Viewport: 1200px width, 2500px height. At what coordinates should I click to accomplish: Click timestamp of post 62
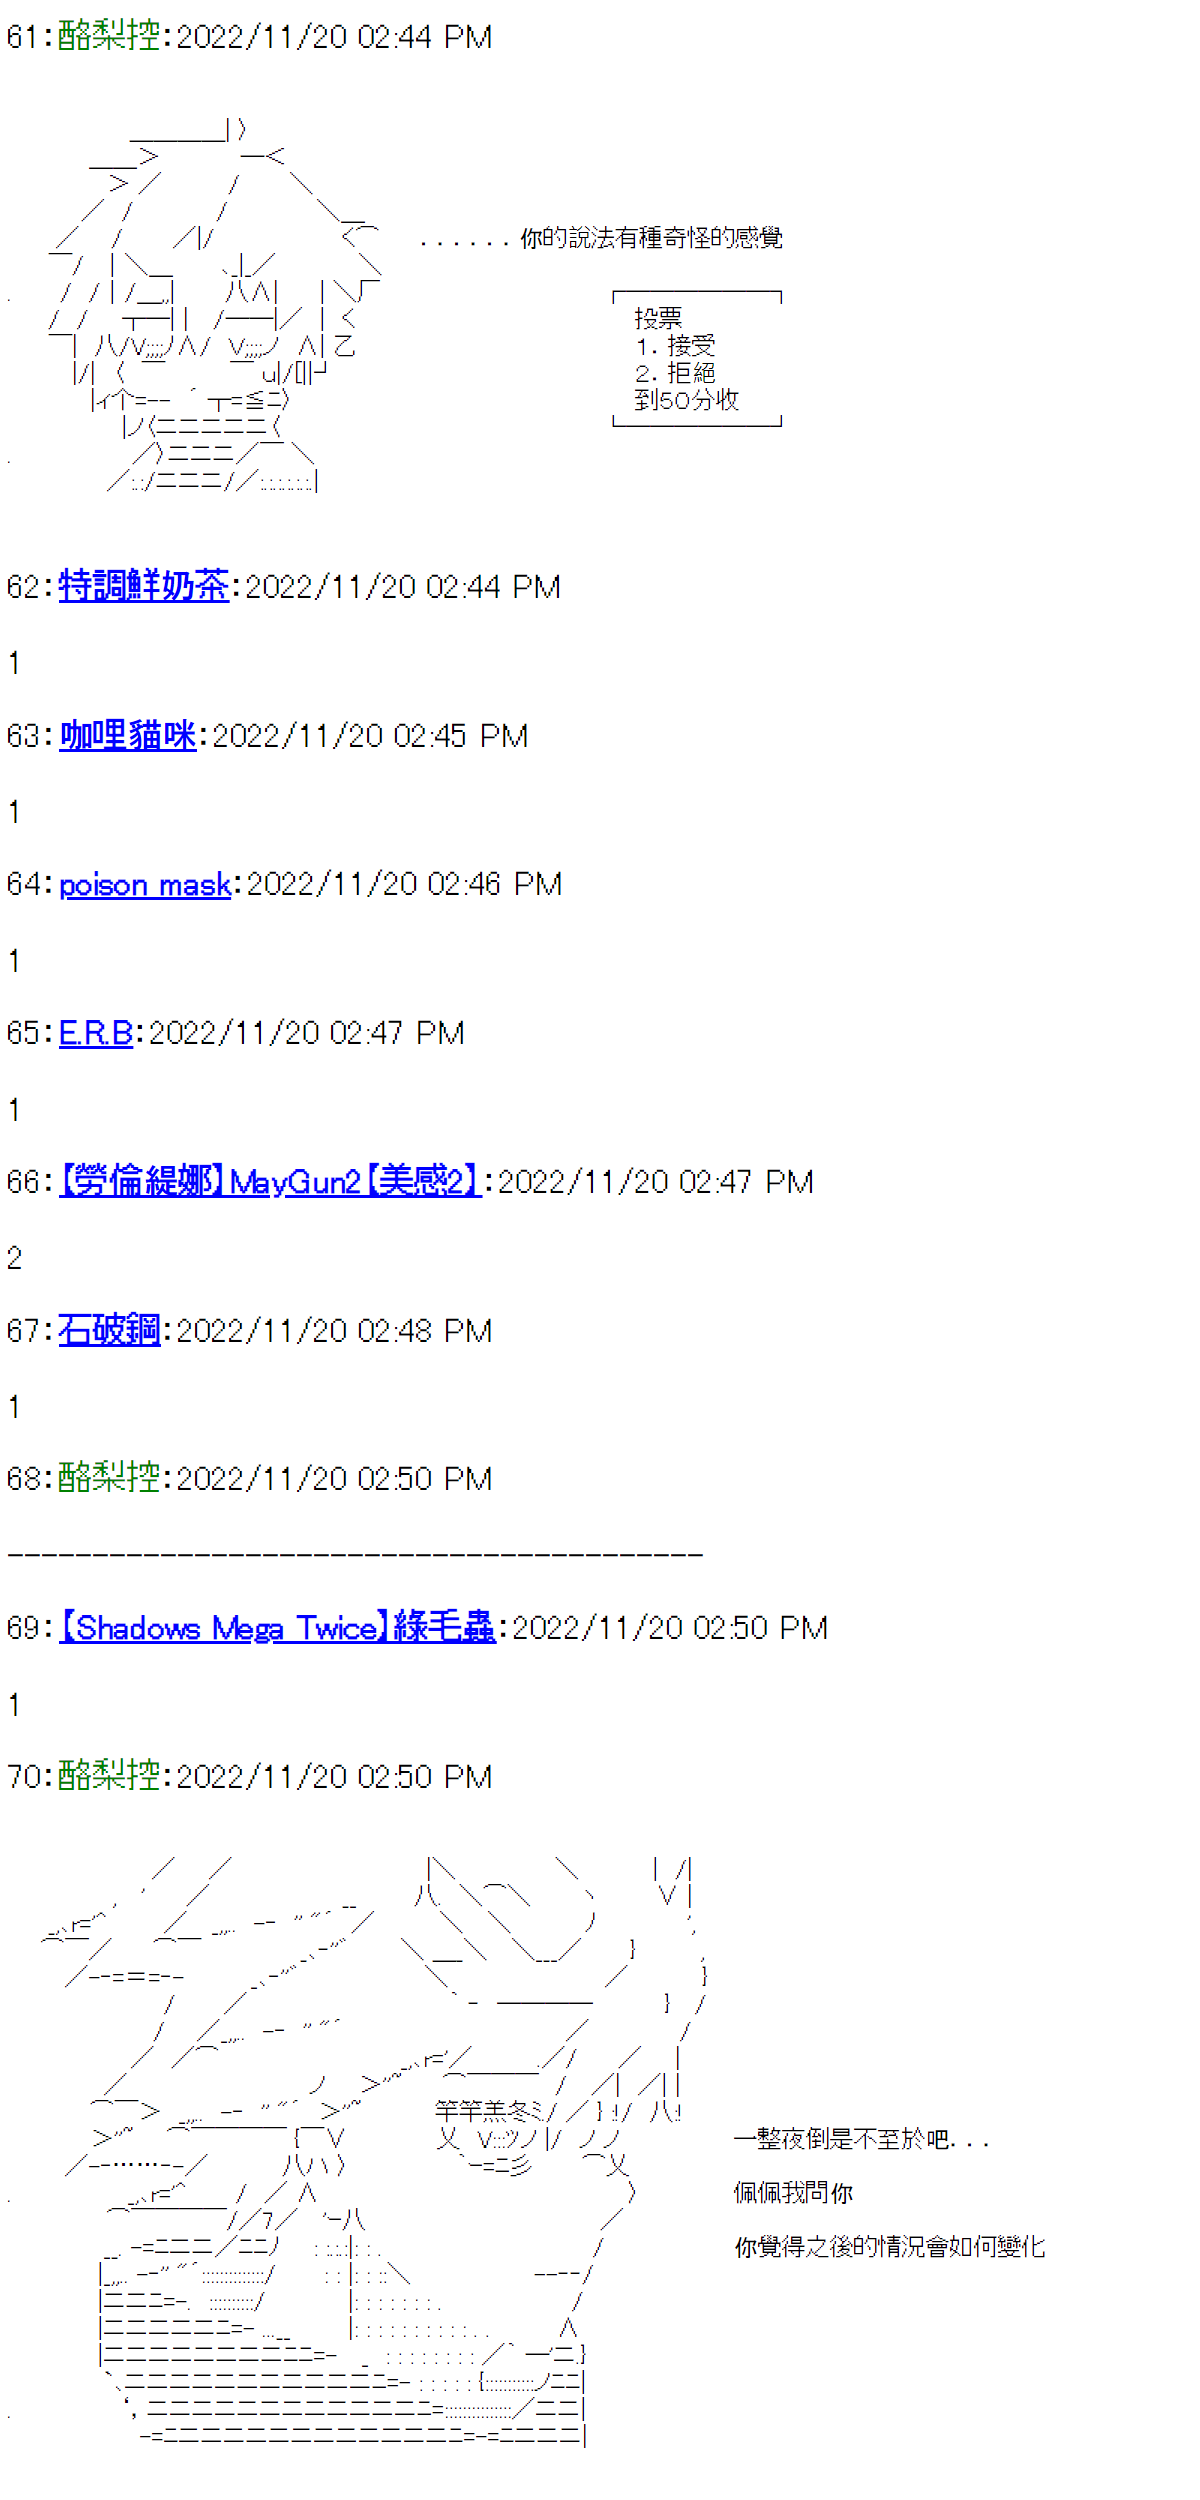pos(403,586)
